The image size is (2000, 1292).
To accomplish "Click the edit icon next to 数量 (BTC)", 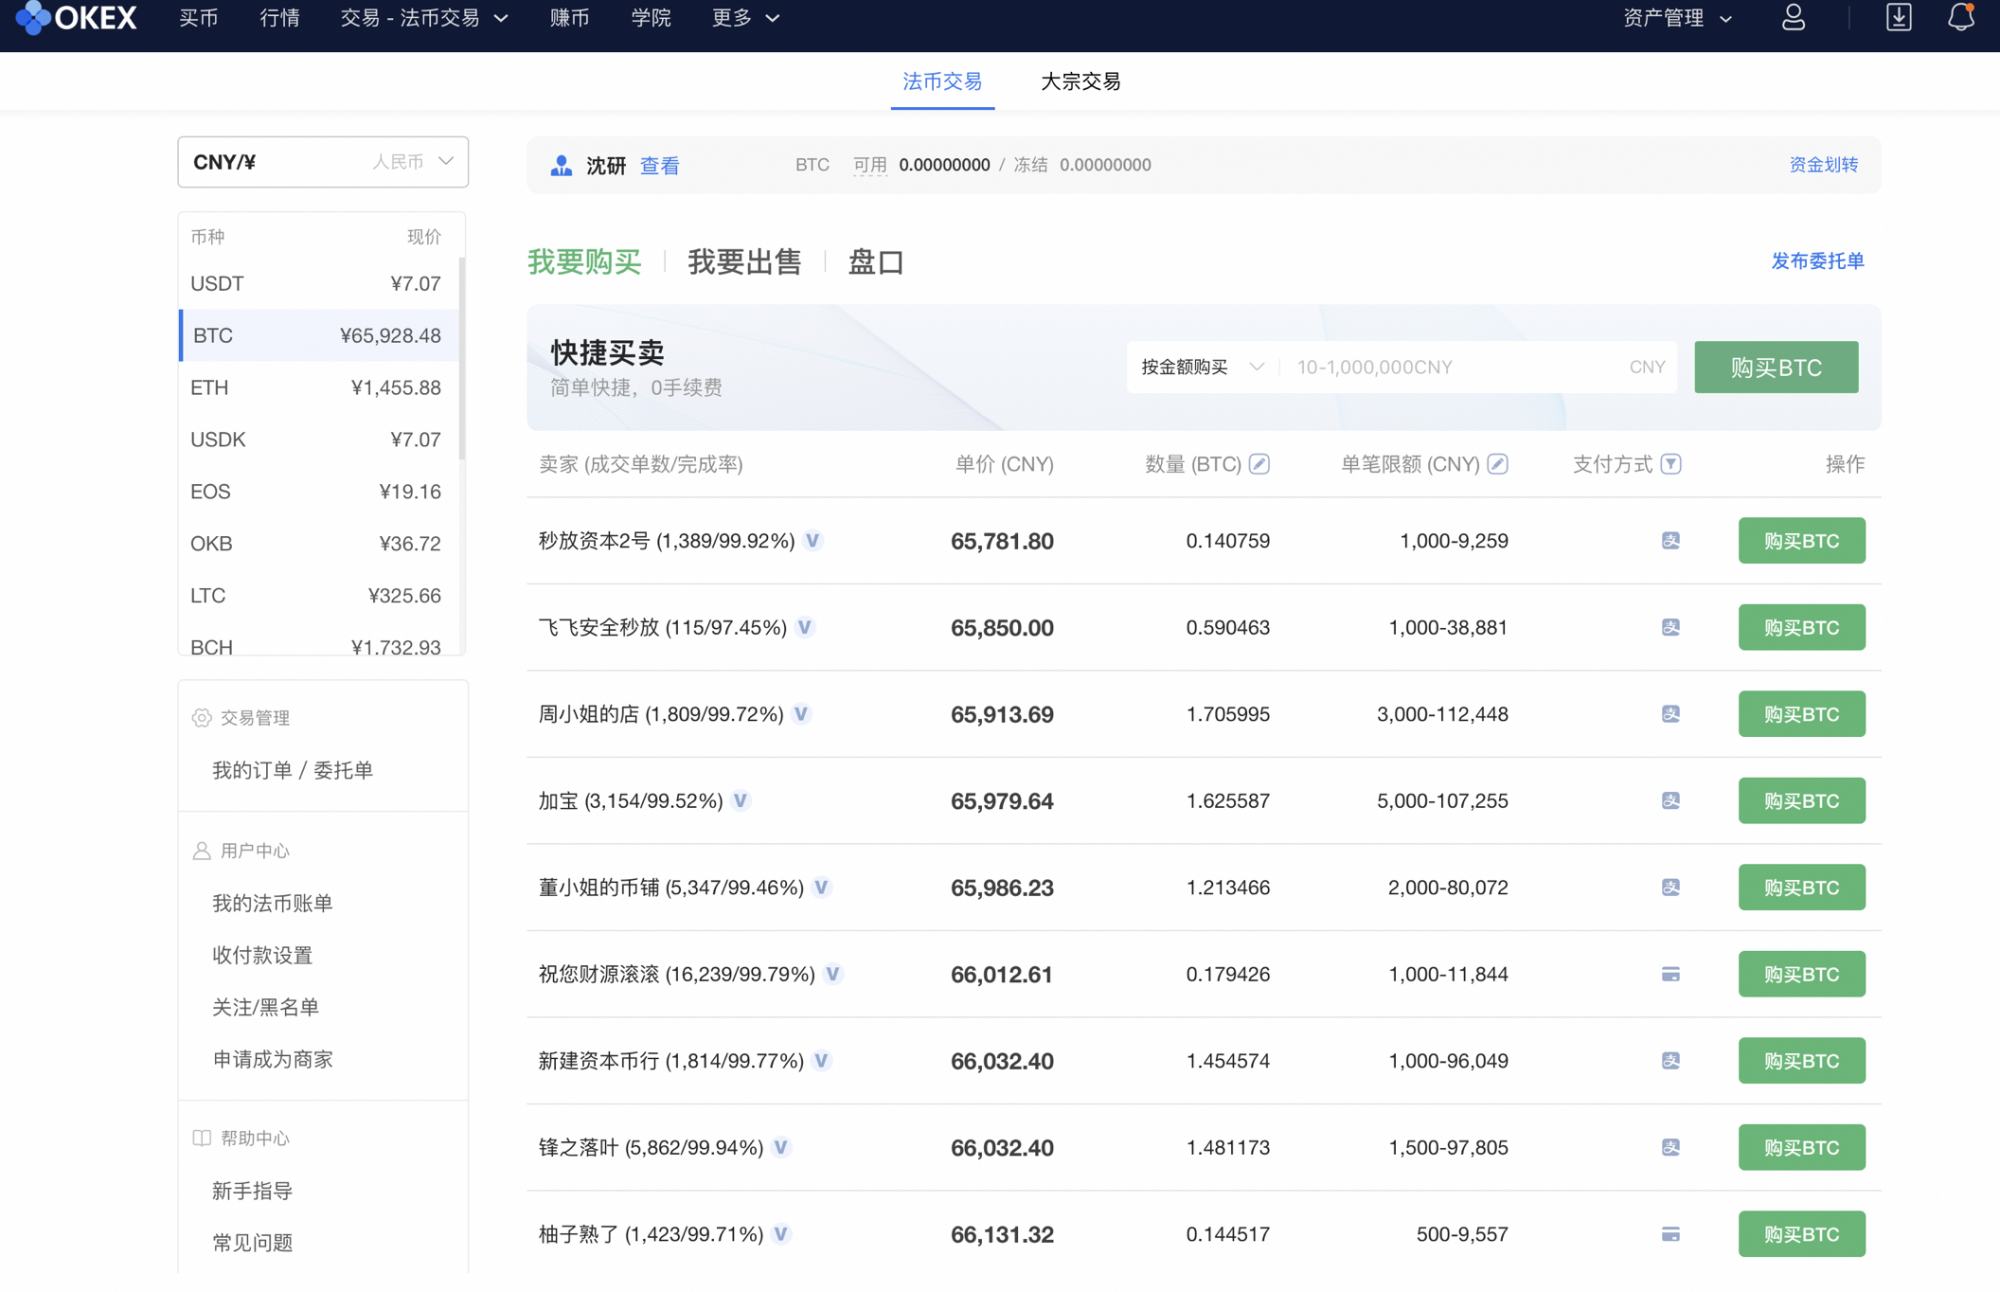I will click(1260, 464).
